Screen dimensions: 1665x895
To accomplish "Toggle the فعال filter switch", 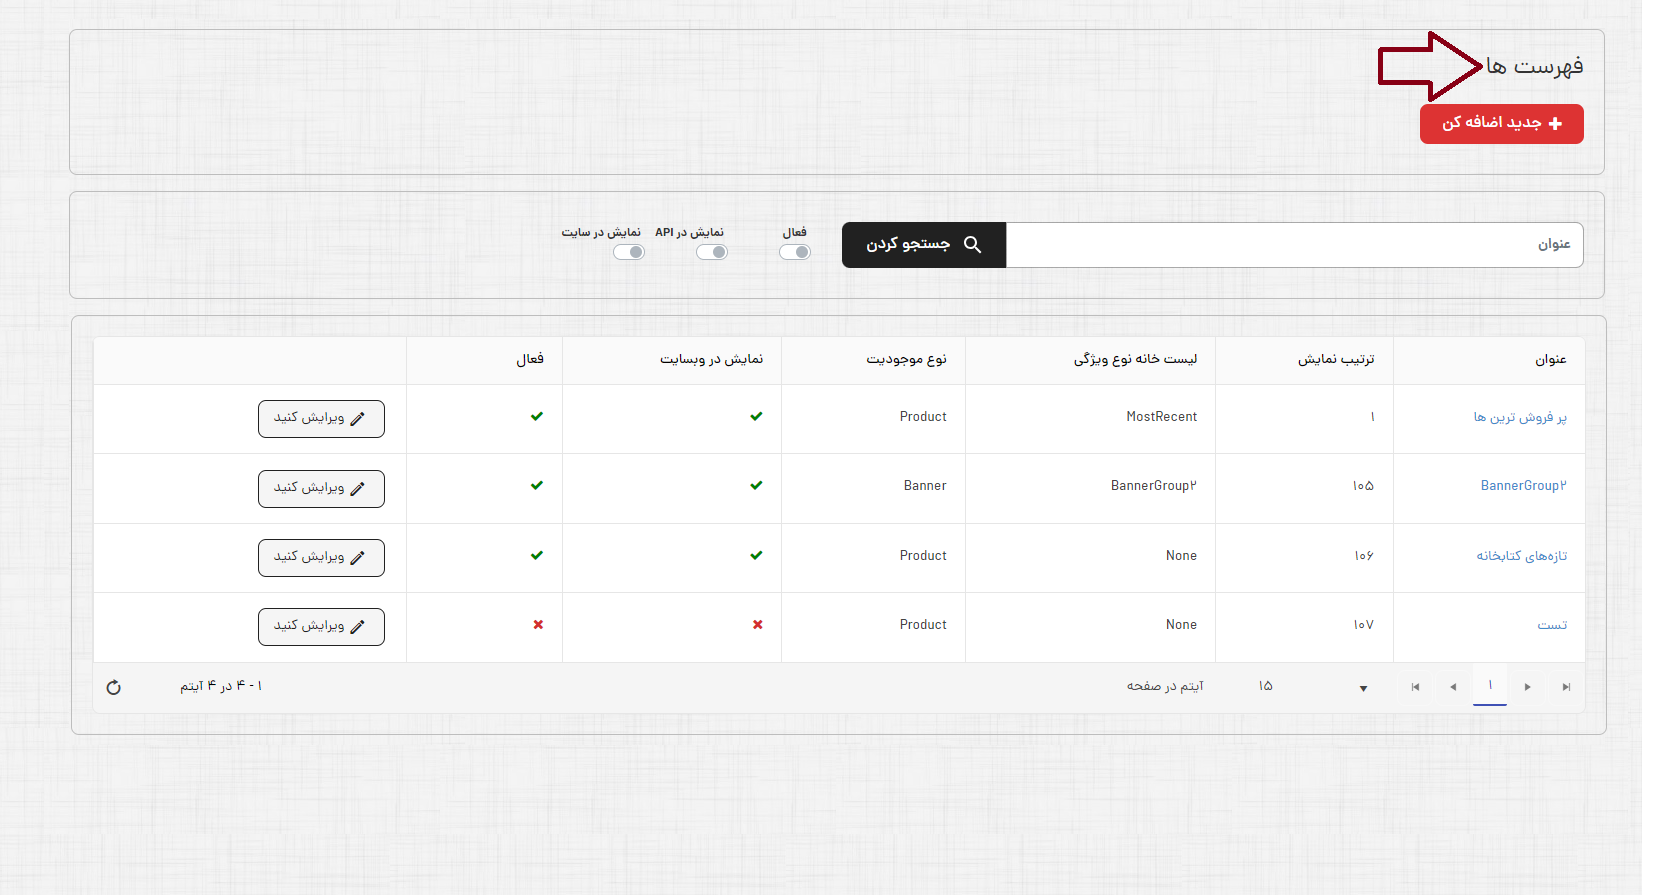I will 795,252.
